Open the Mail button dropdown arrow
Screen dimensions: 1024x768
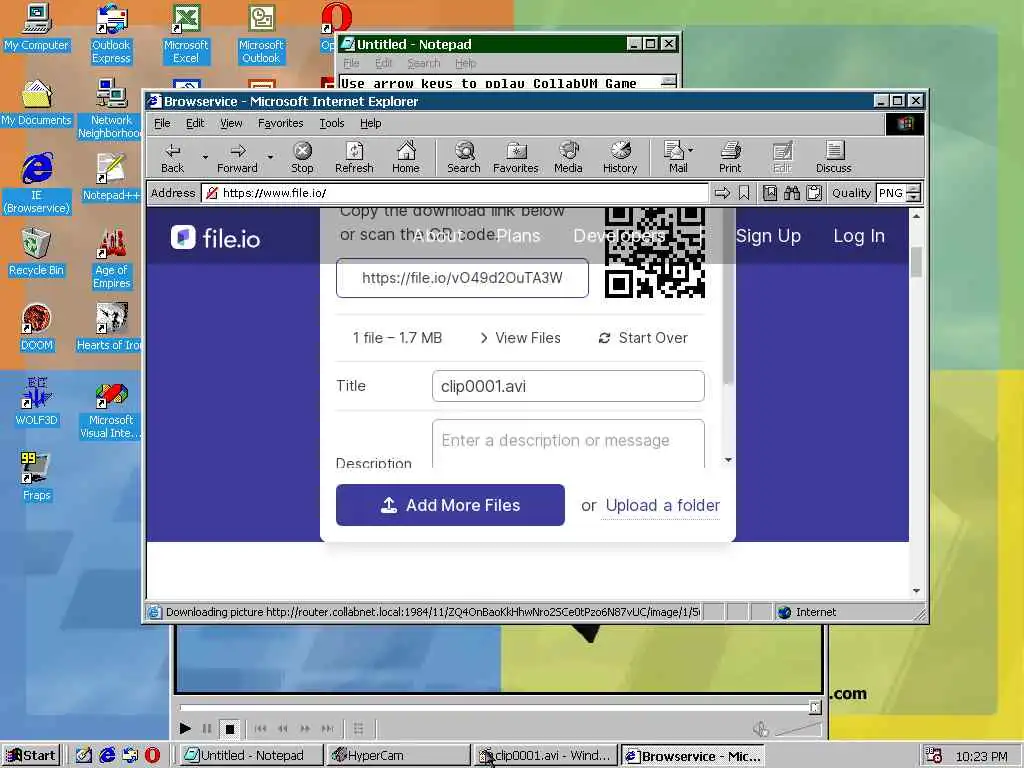click(691, 150)
